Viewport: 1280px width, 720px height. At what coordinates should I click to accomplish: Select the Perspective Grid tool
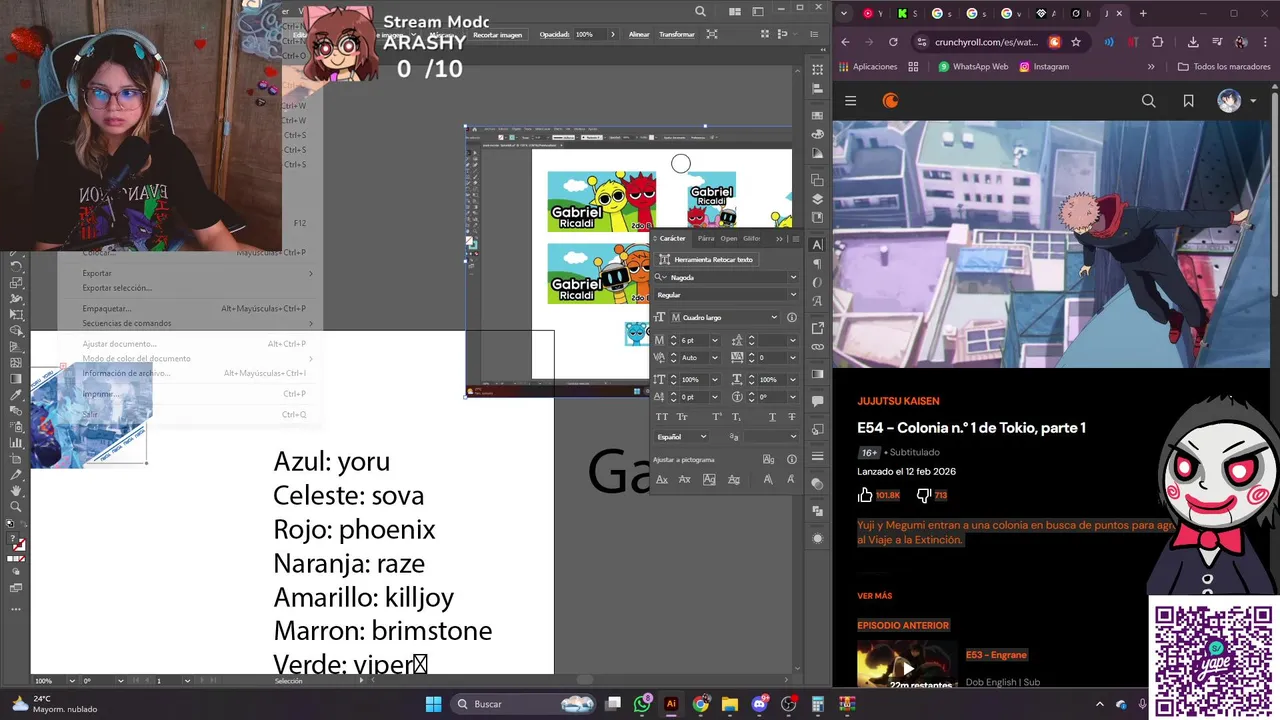click(x=16, y=346)
